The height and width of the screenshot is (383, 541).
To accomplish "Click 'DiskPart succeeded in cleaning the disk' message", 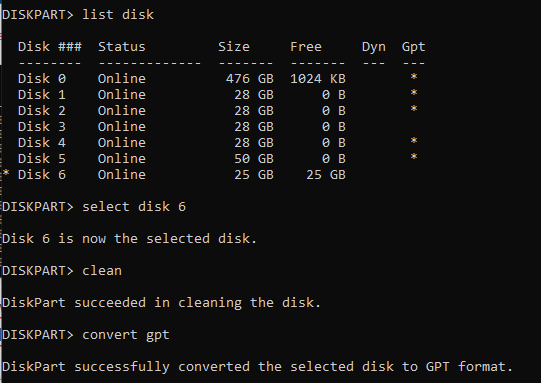I will tap(161, 303).
